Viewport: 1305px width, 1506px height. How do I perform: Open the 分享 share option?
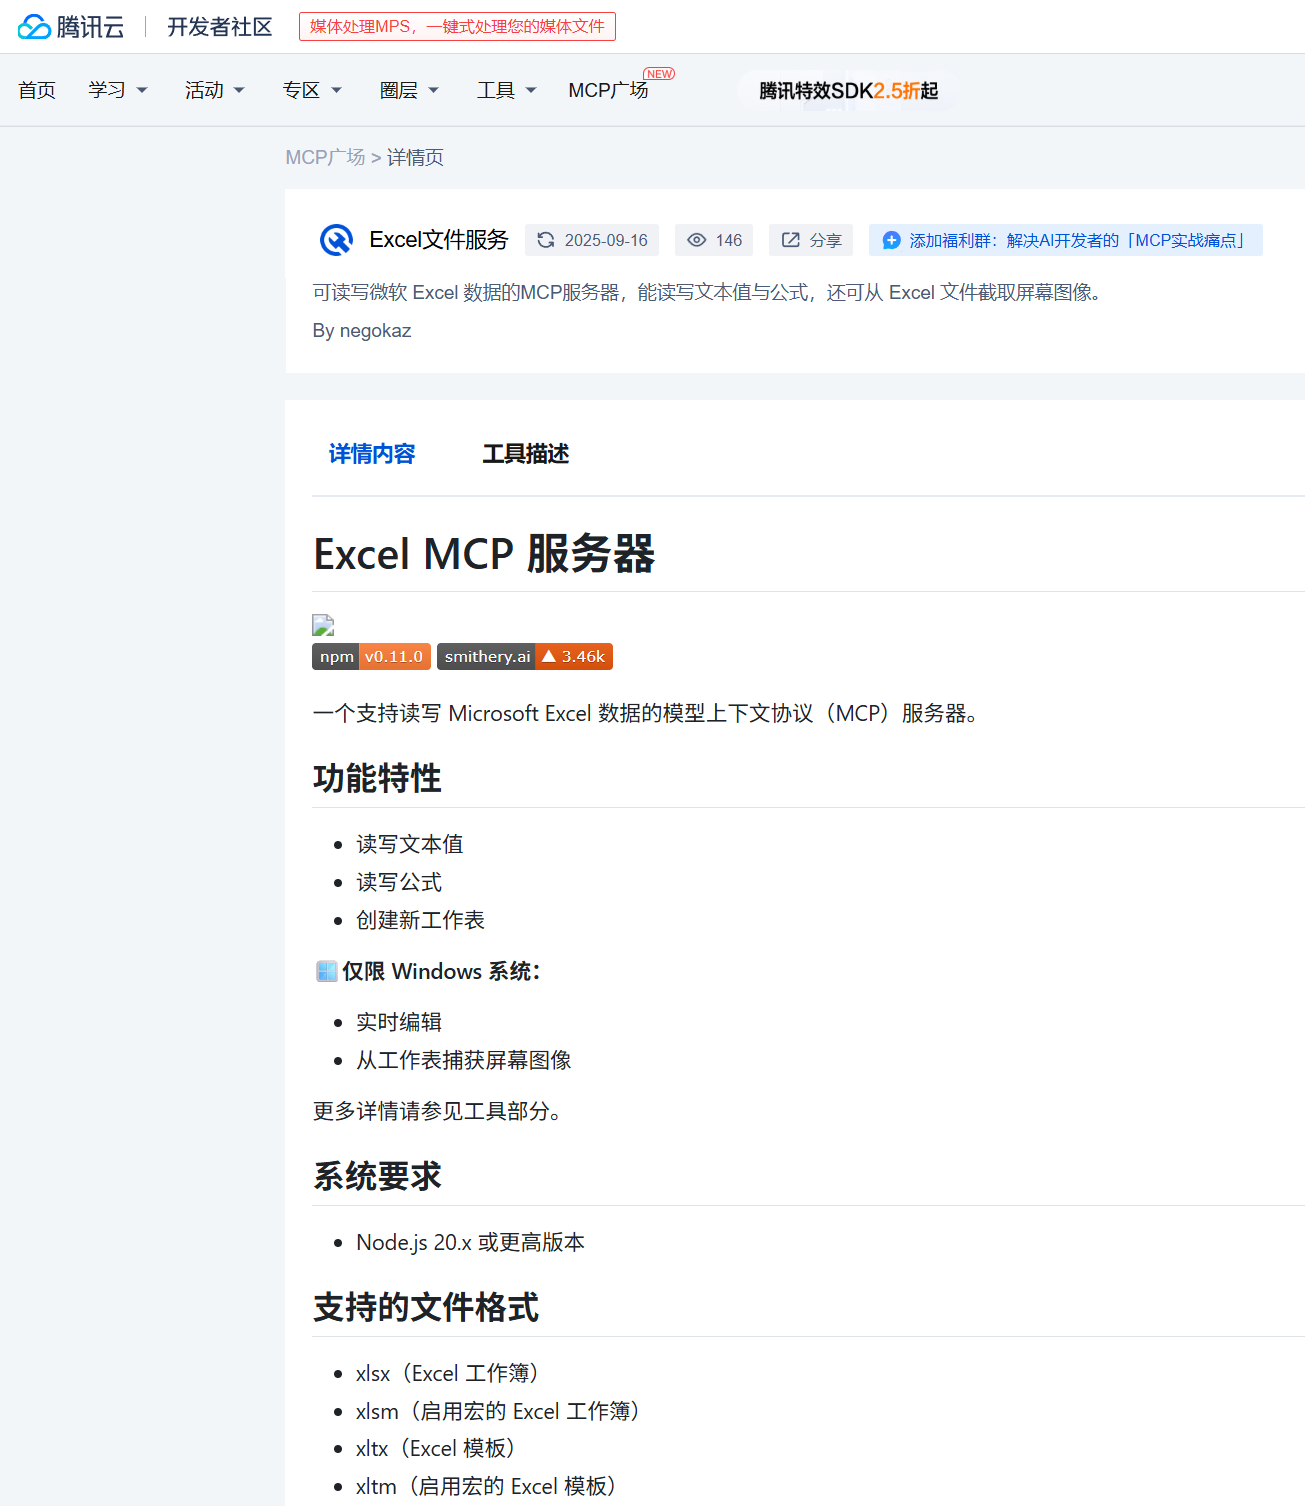[810, 240]
